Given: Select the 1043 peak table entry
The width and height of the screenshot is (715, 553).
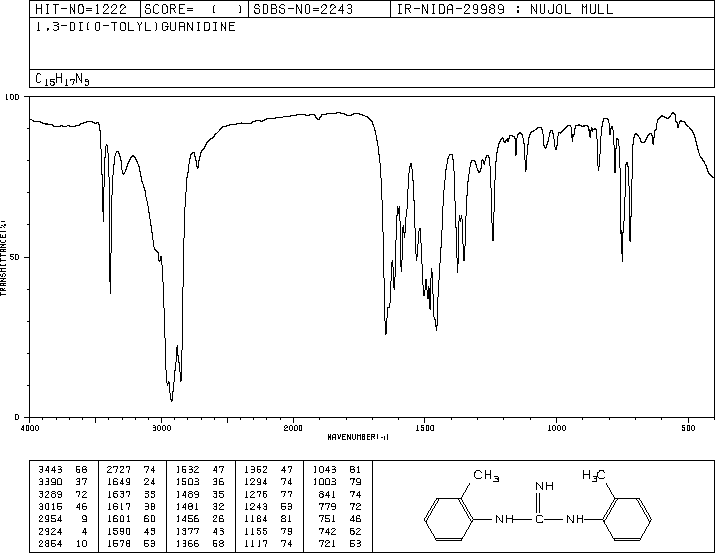Looking at the screenshot, I should 337,470.
